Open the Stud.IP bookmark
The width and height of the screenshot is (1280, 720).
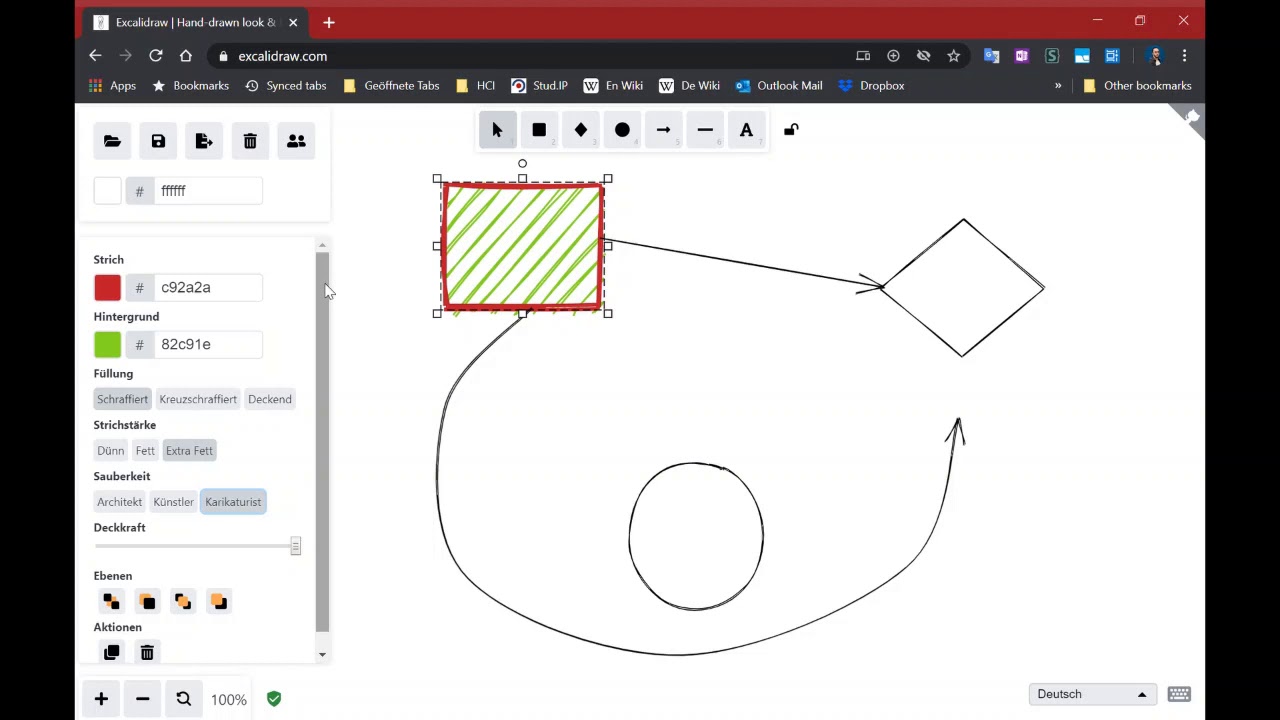[x=539, y=86]
